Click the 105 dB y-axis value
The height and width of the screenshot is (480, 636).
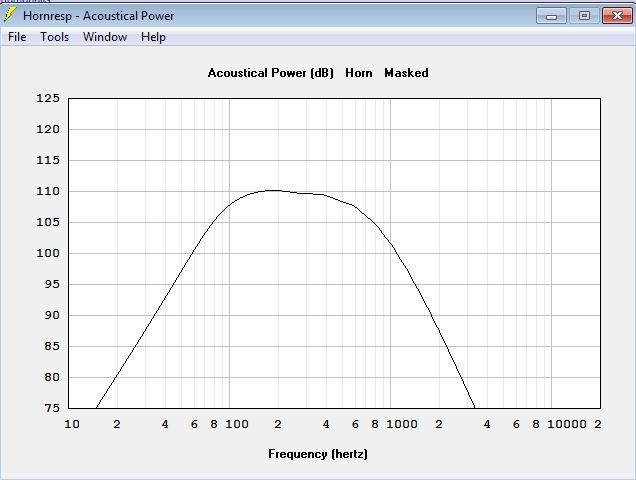coord(48,222)
